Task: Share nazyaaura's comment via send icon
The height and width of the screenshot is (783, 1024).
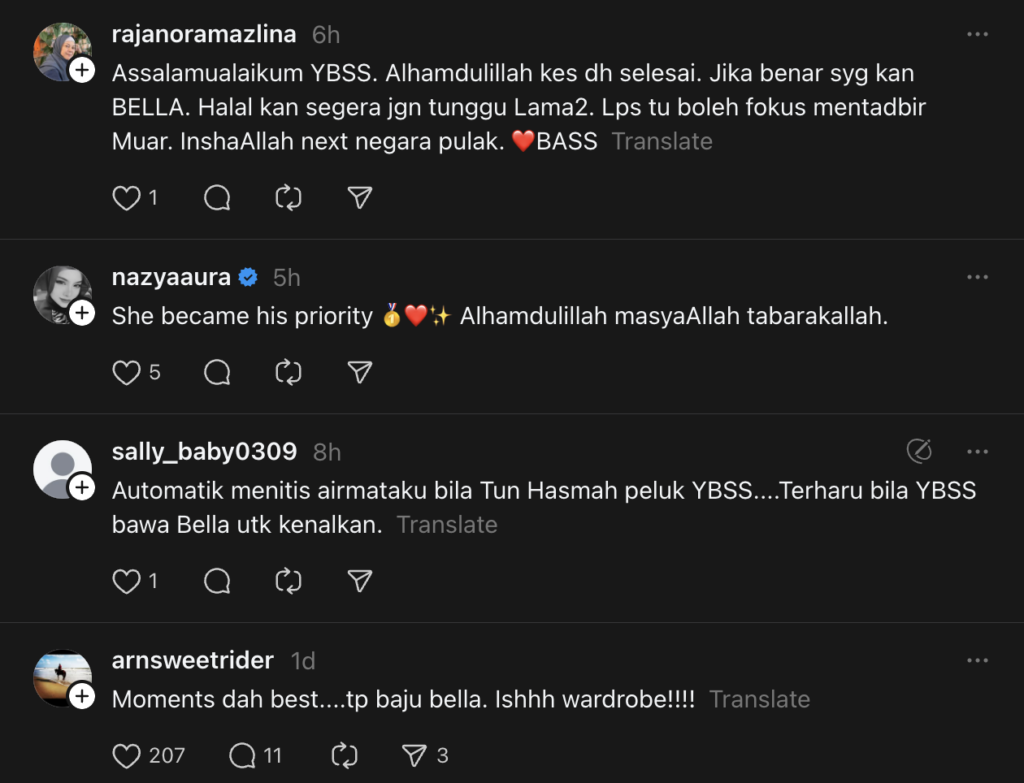Action: [360, 373]
